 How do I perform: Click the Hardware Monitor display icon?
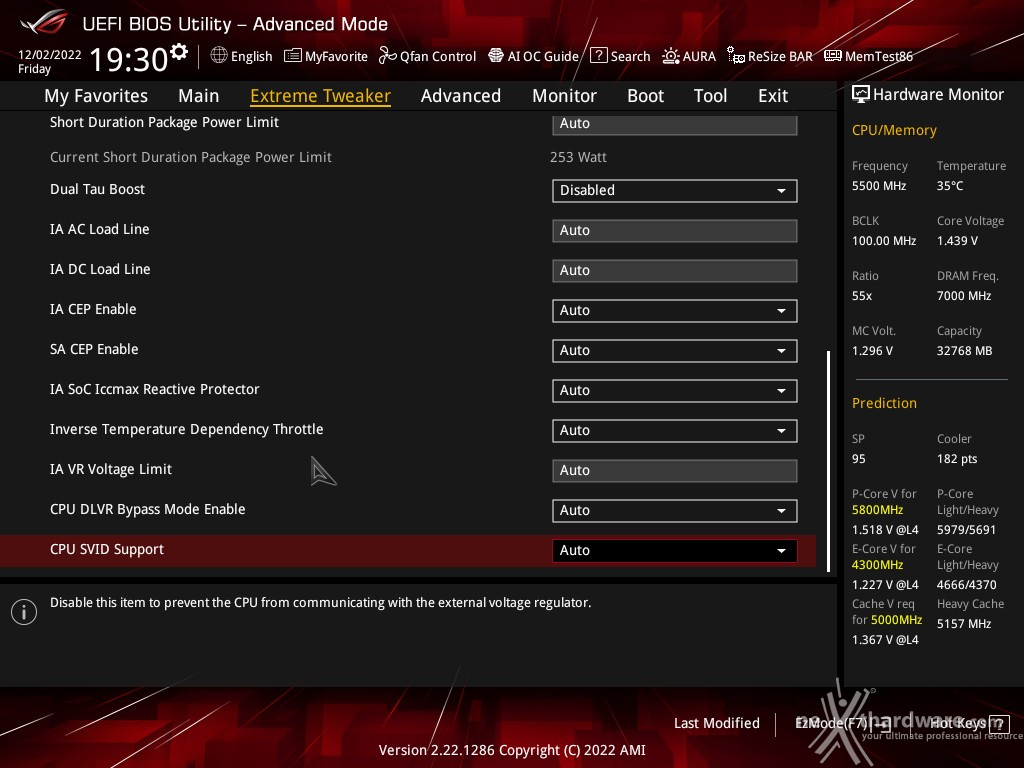coord(861,95)
